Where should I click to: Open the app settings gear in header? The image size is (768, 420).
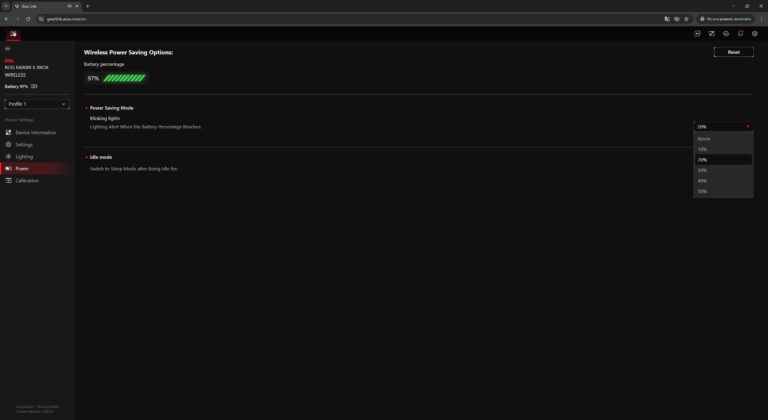[755, 34]
